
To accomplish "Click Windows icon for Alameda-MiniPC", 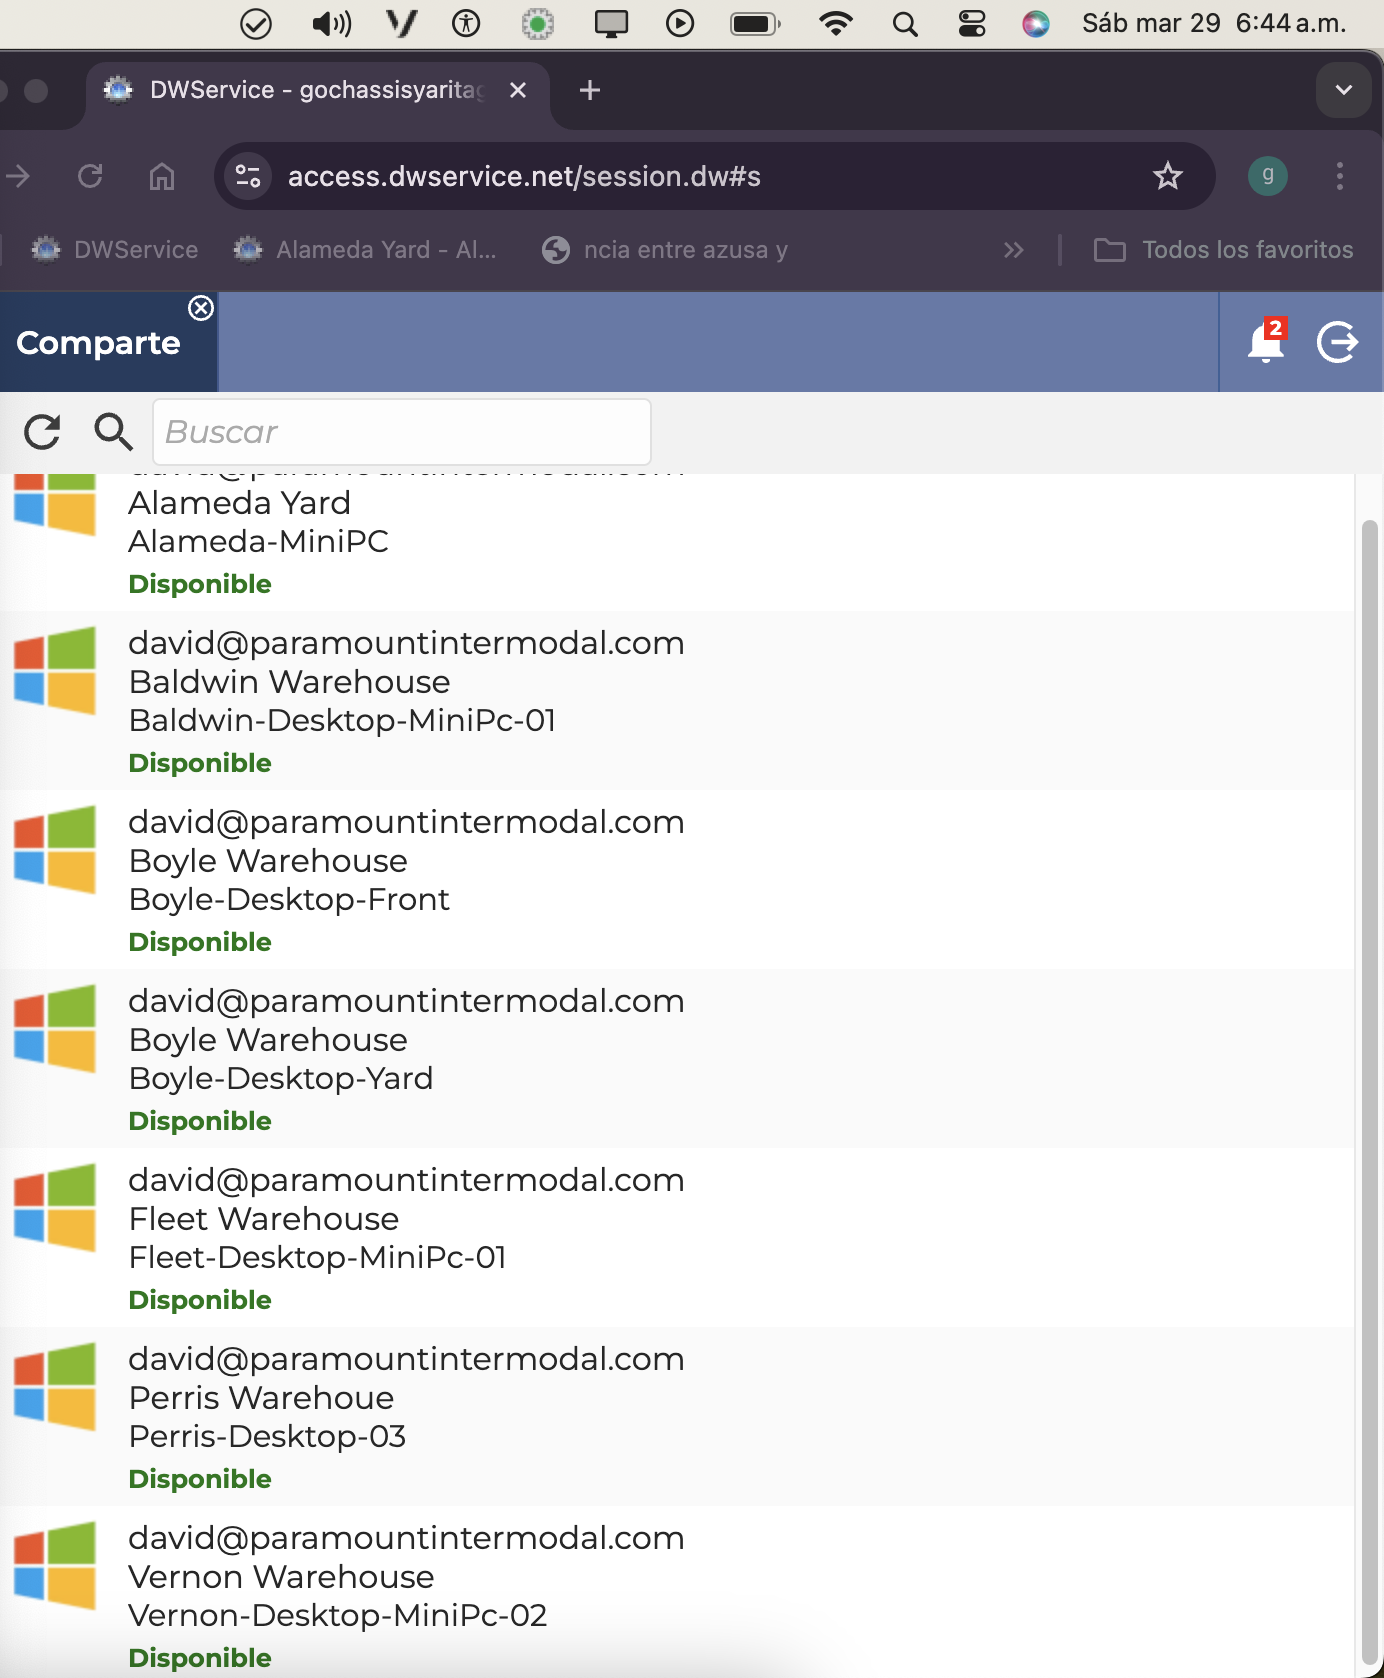I will (55, 504).
